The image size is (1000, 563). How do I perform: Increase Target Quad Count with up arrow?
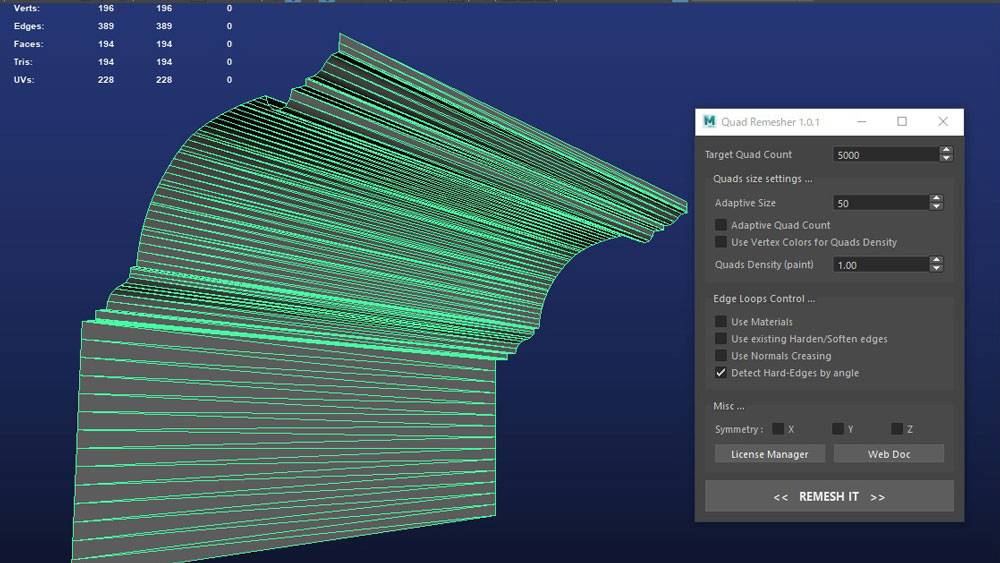(x=946, y=151)
